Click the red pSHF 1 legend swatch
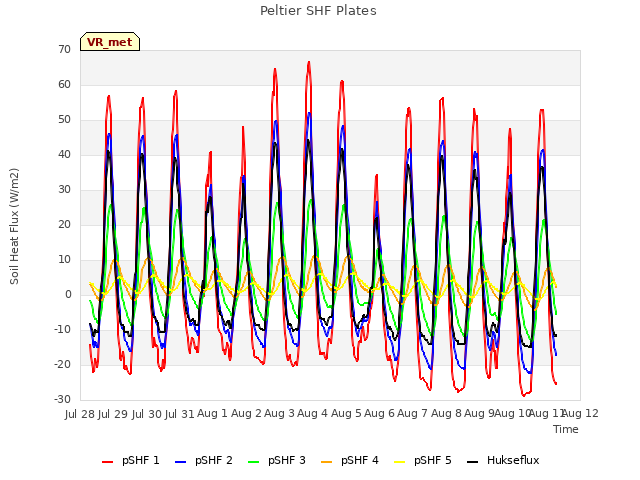This screenshot has height=480, width=640. coord(107,462)
